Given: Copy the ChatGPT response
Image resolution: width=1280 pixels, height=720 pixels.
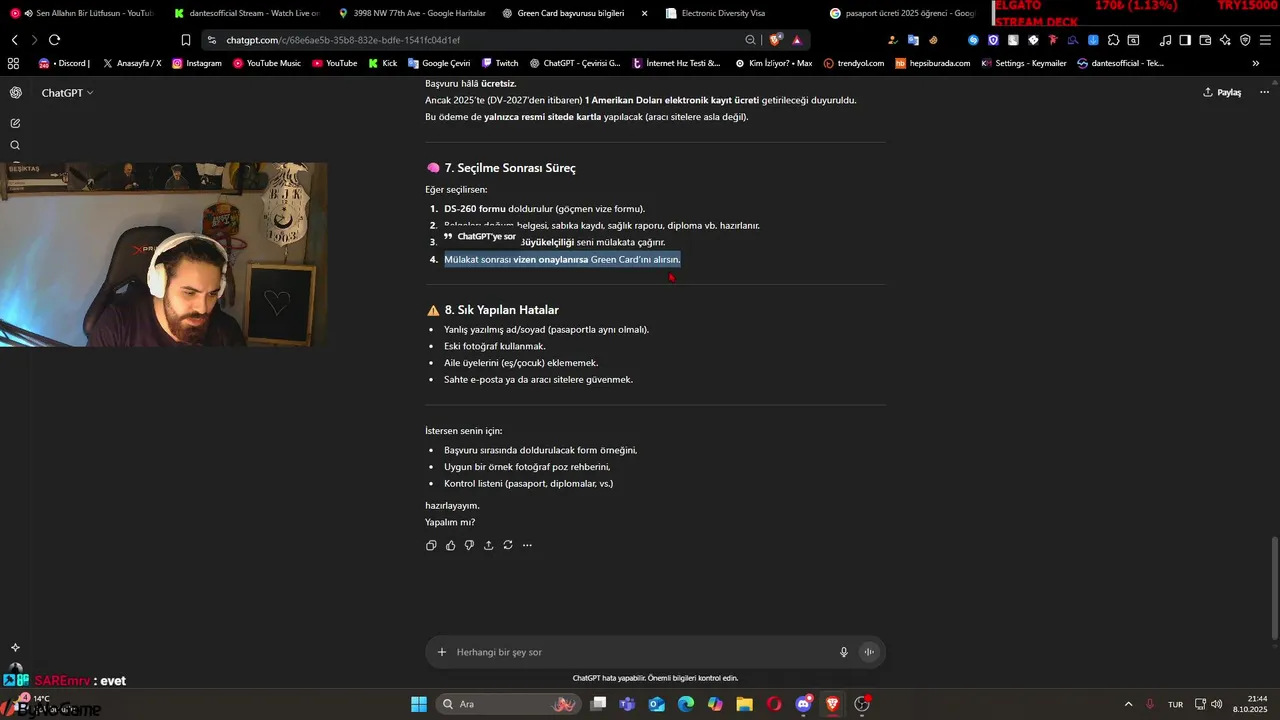Looking at the screenshot, I should (431, 545).
